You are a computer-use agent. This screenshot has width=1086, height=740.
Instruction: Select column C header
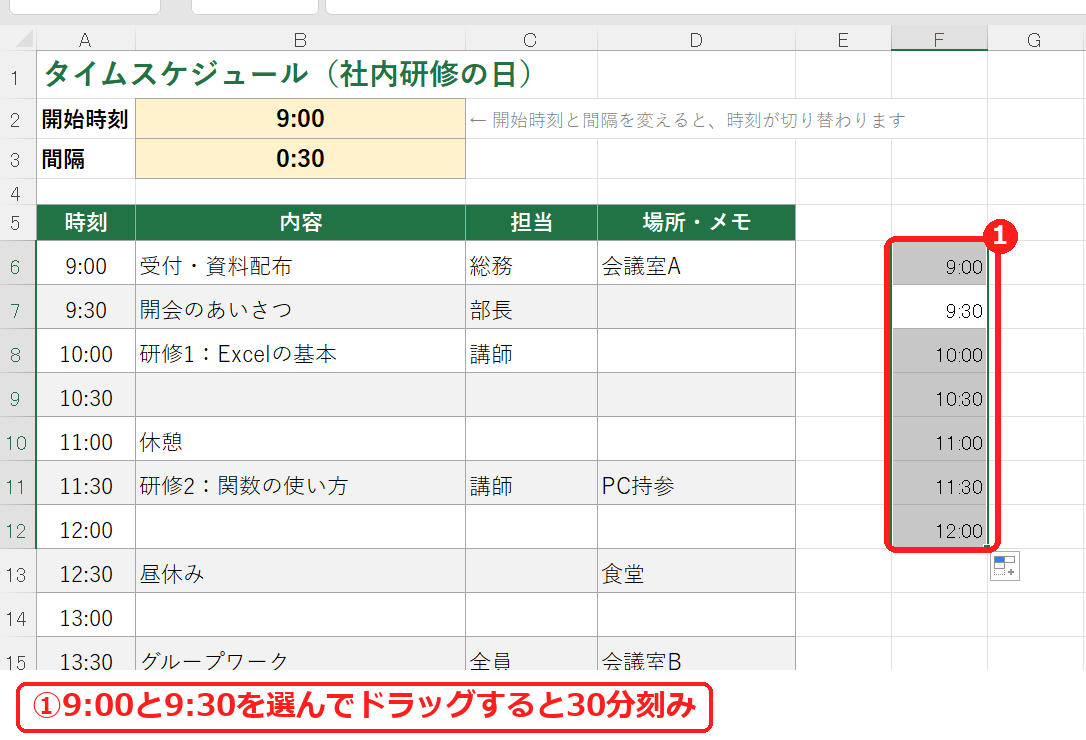tap(531, 39)
